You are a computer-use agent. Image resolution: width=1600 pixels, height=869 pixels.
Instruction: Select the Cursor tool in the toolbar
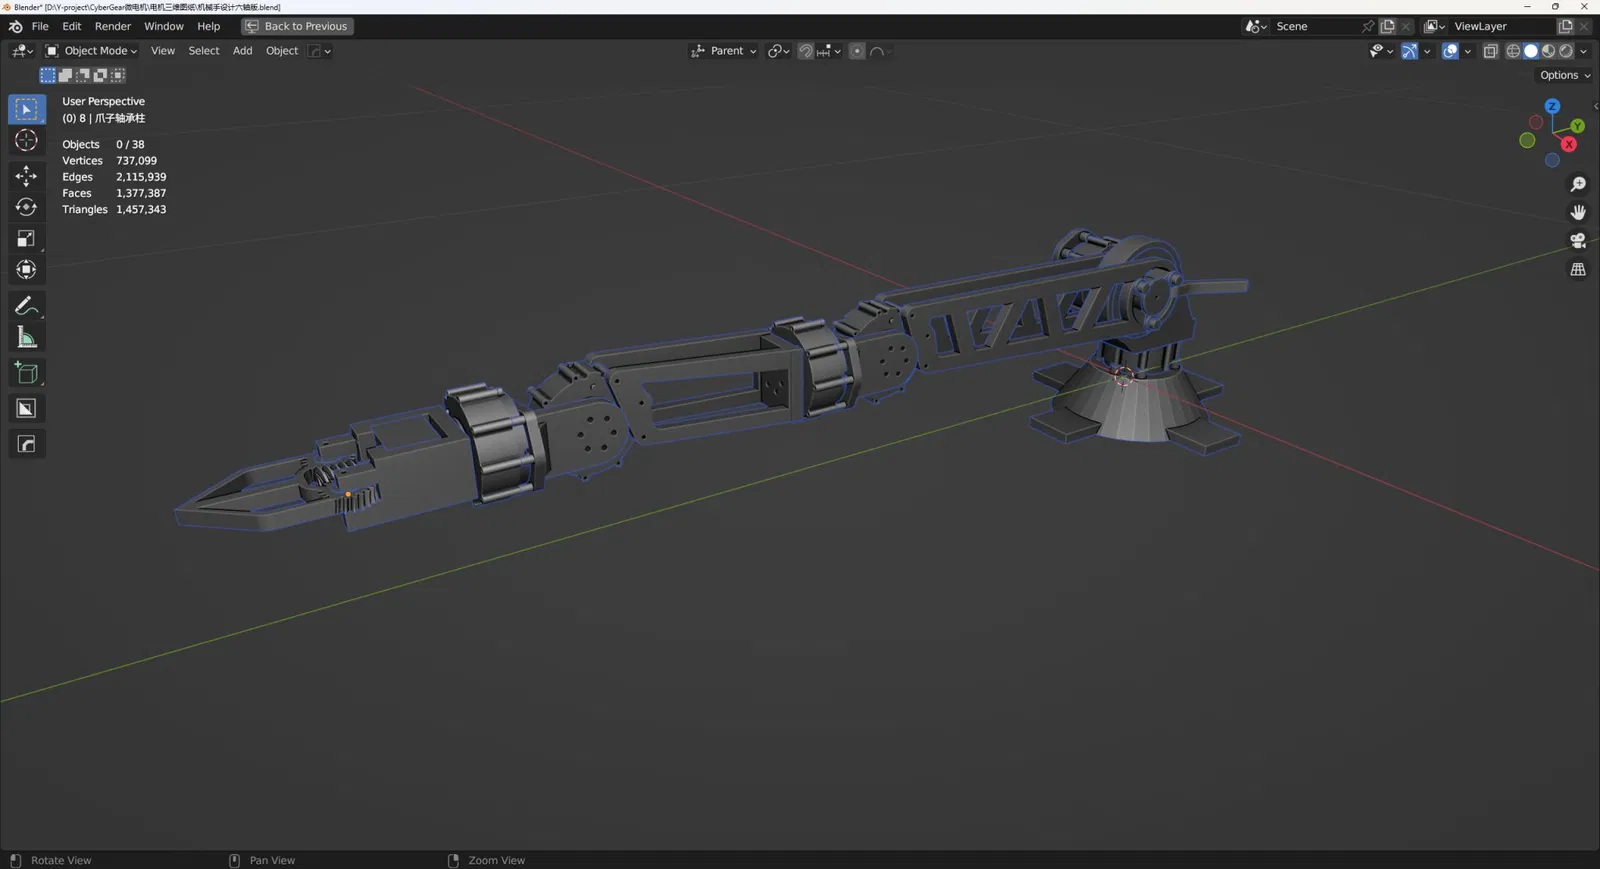(26, 141)
